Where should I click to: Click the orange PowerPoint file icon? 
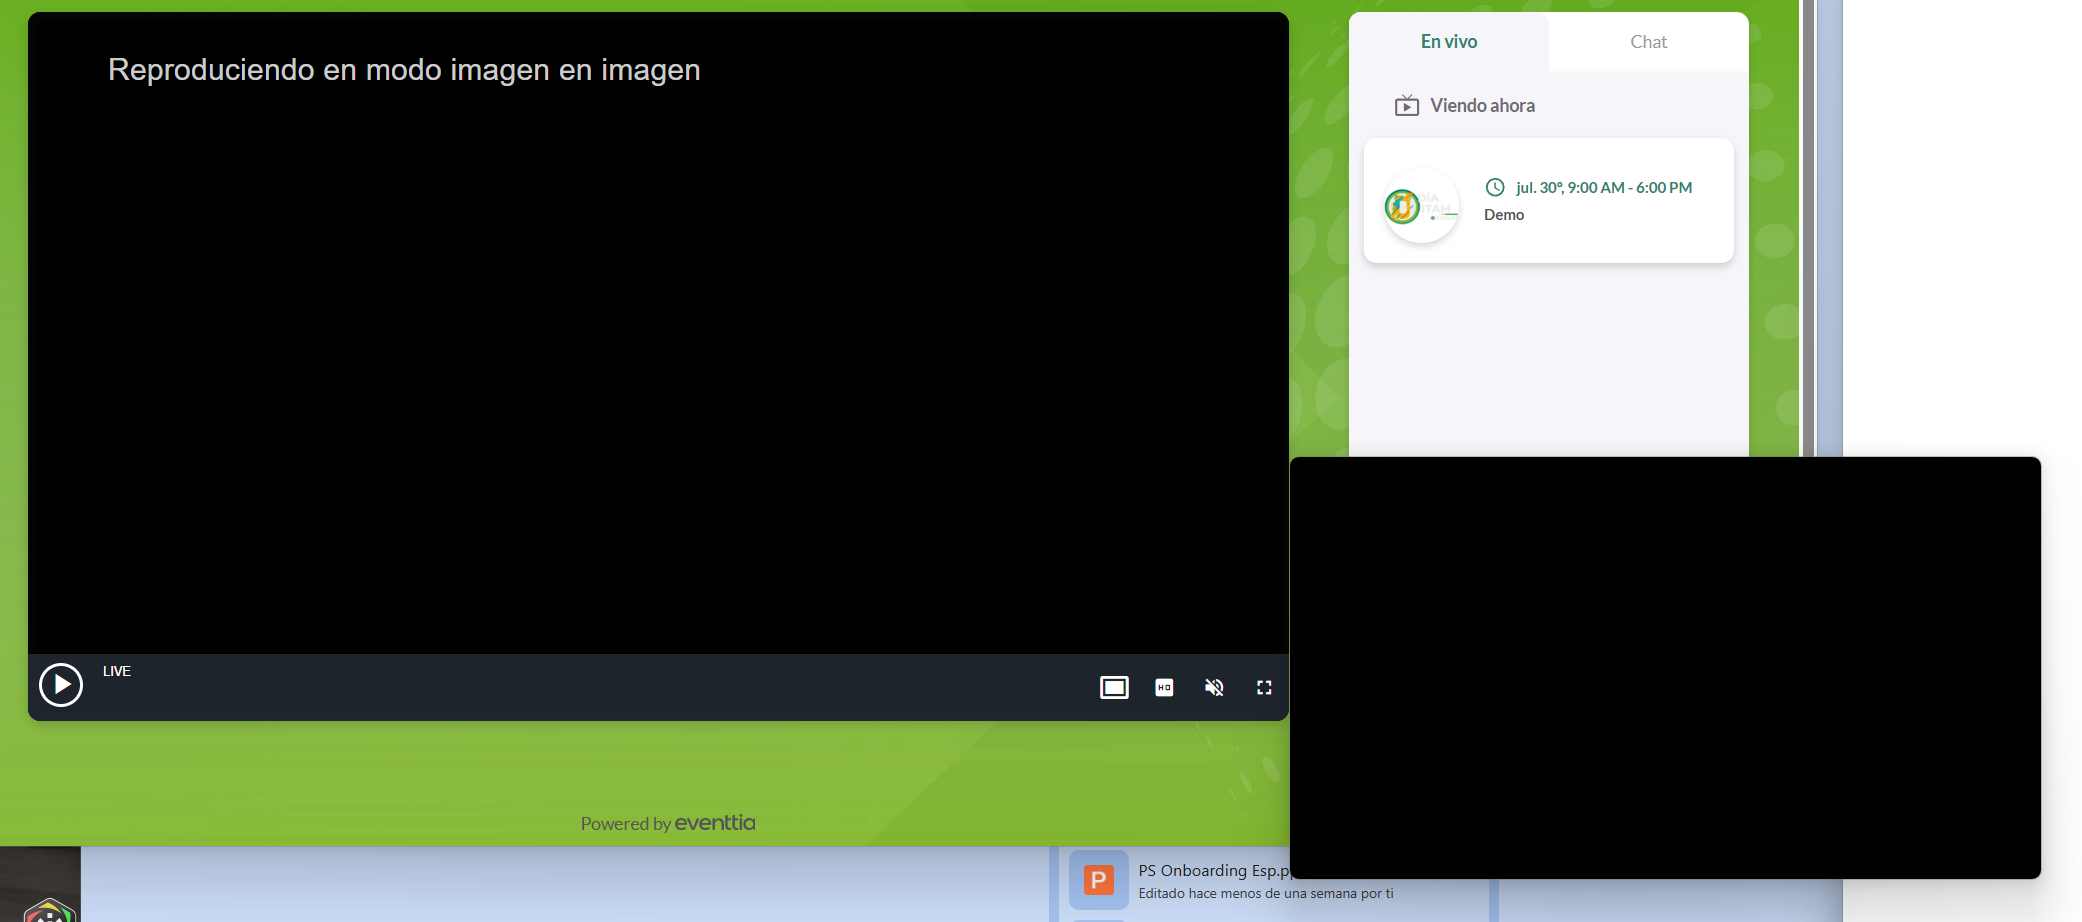pos(1098,880)
